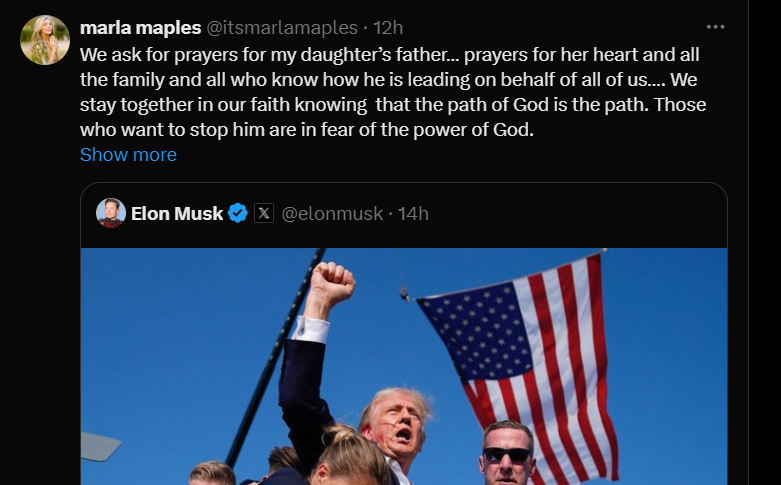
Task: Click Elon Musk's small avatar in quoted post
Action: pos(110,213)
